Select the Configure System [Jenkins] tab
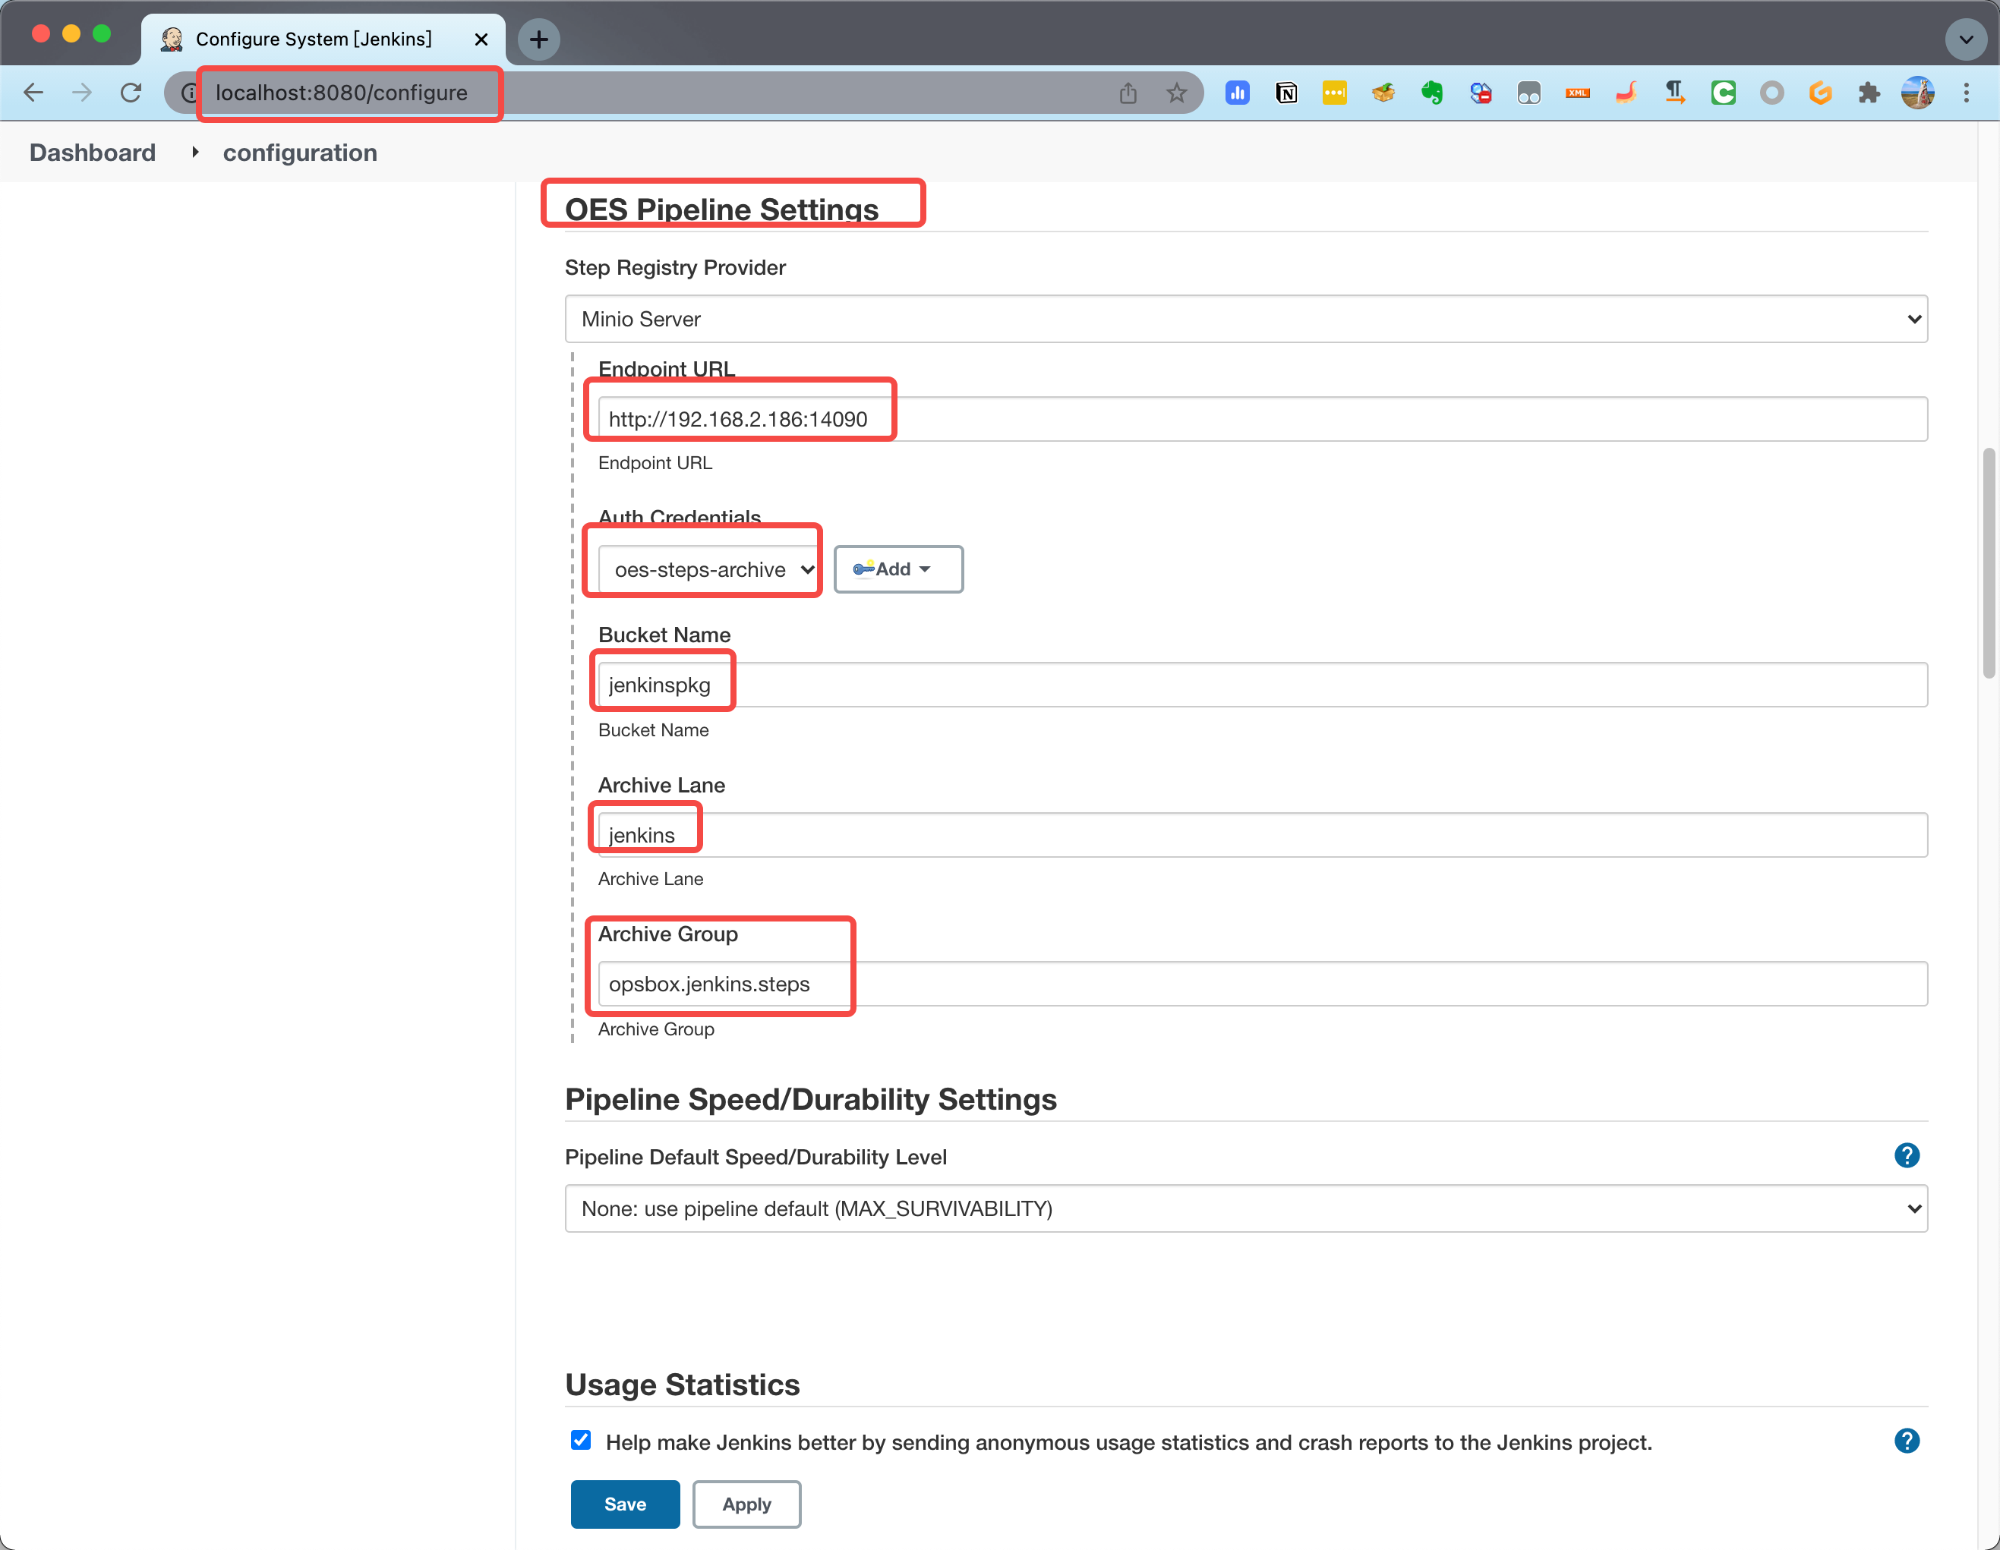The height and width of the screenshot is (1550, 2000). coord(314,39)
